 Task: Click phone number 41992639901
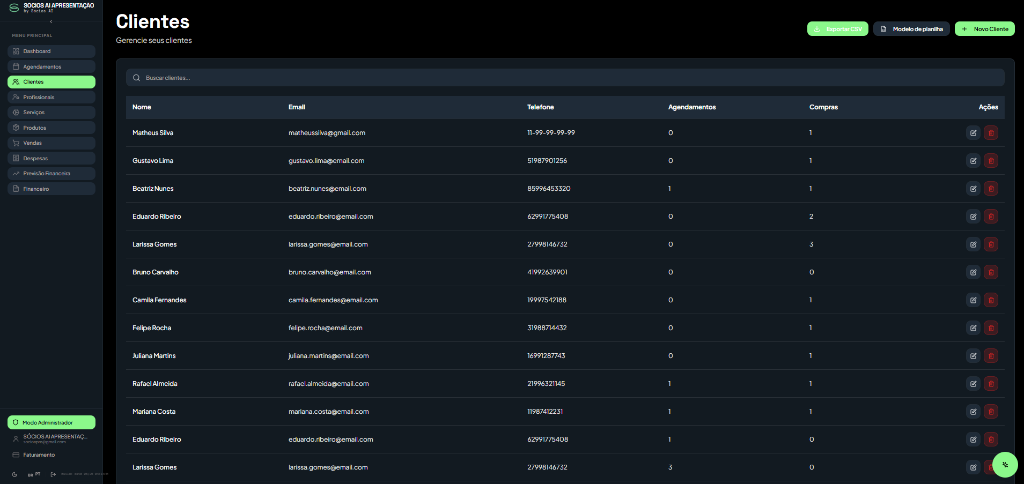coord(547,272)
